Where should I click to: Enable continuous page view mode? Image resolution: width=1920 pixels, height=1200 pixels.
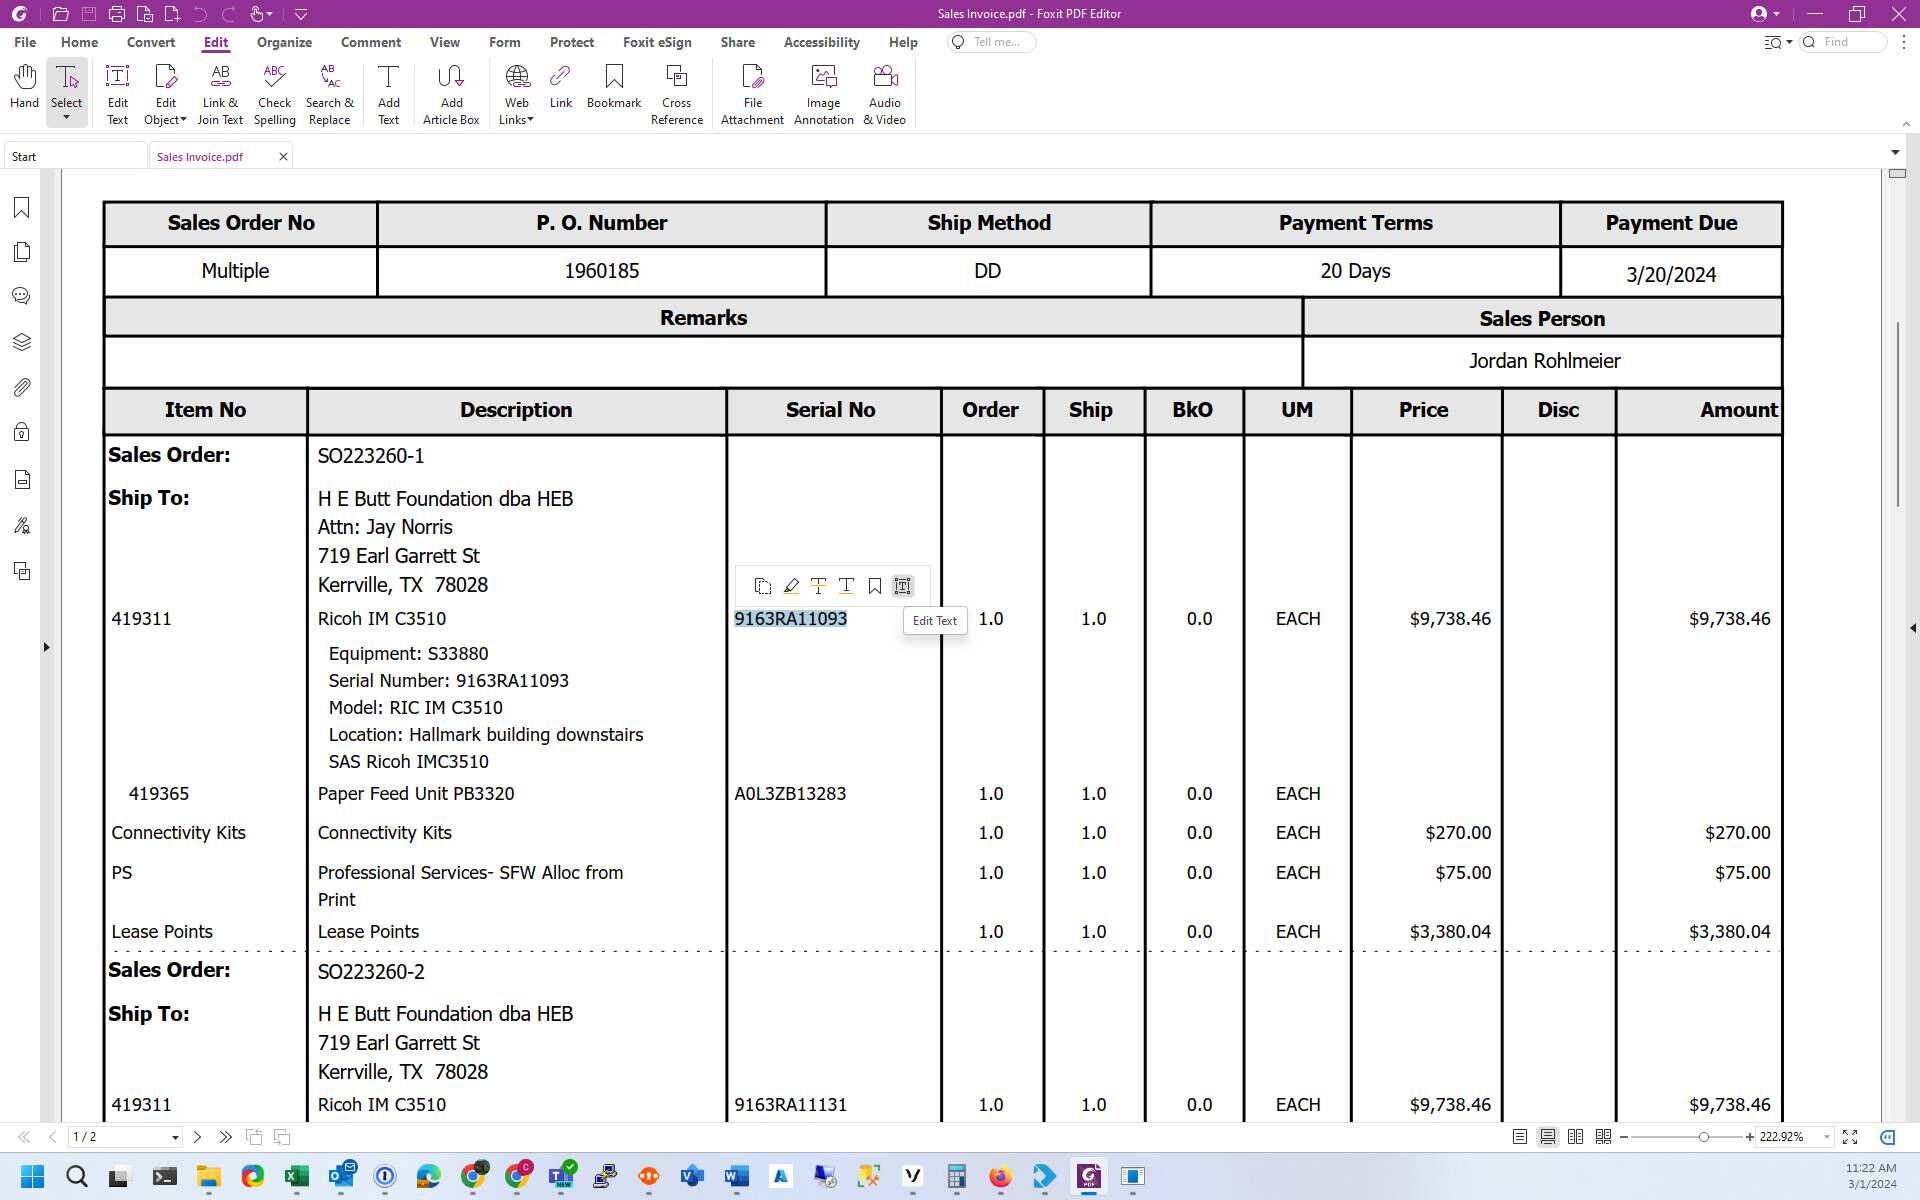point(1547,1137)
